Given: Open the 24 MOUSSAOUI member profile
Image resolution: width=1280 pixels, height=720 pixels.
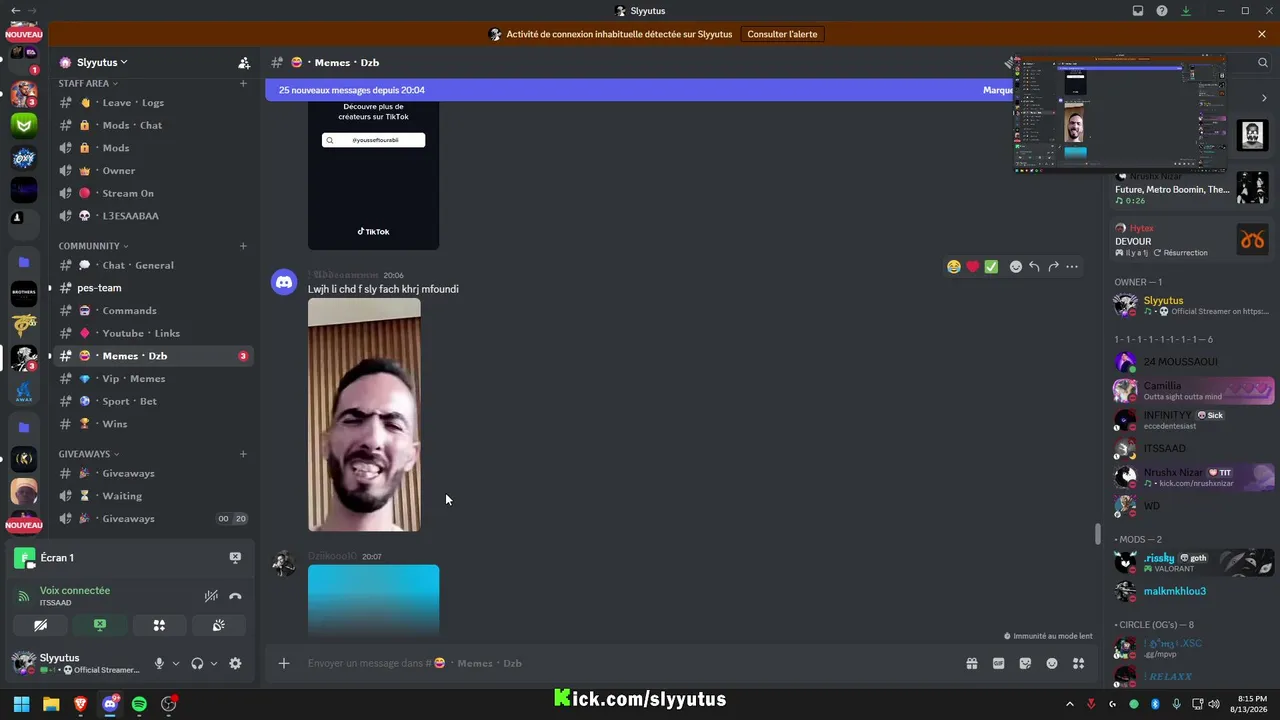Looking at the screenshot, I should click(1194, 362).
